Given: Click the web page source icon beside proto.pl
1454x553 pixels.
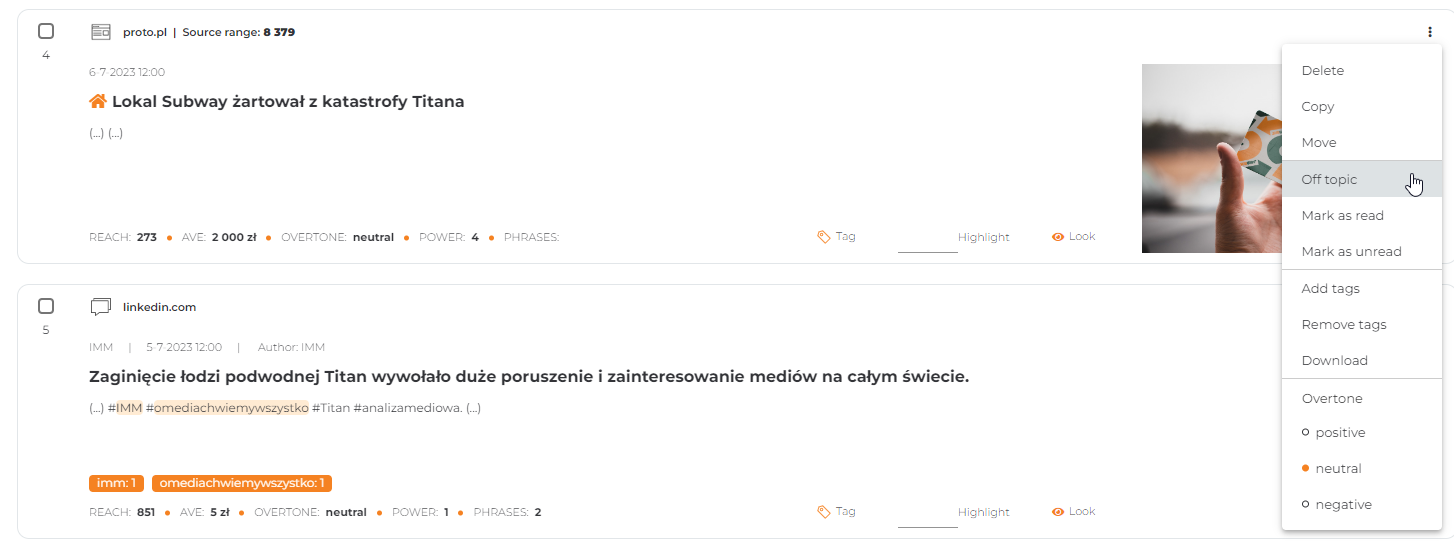Looking at the screenshot, I should click(100, 32).
